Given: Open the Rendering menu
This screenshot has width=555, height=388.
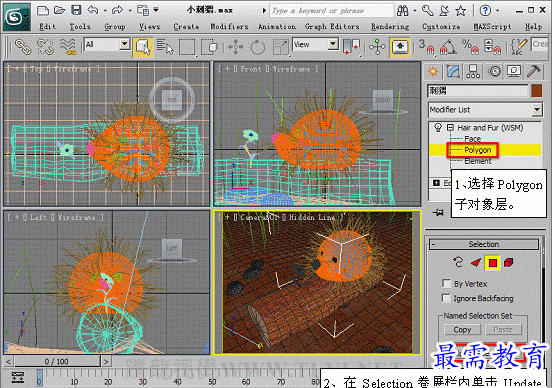Looking at the screenshot, I should coord(390,27).
